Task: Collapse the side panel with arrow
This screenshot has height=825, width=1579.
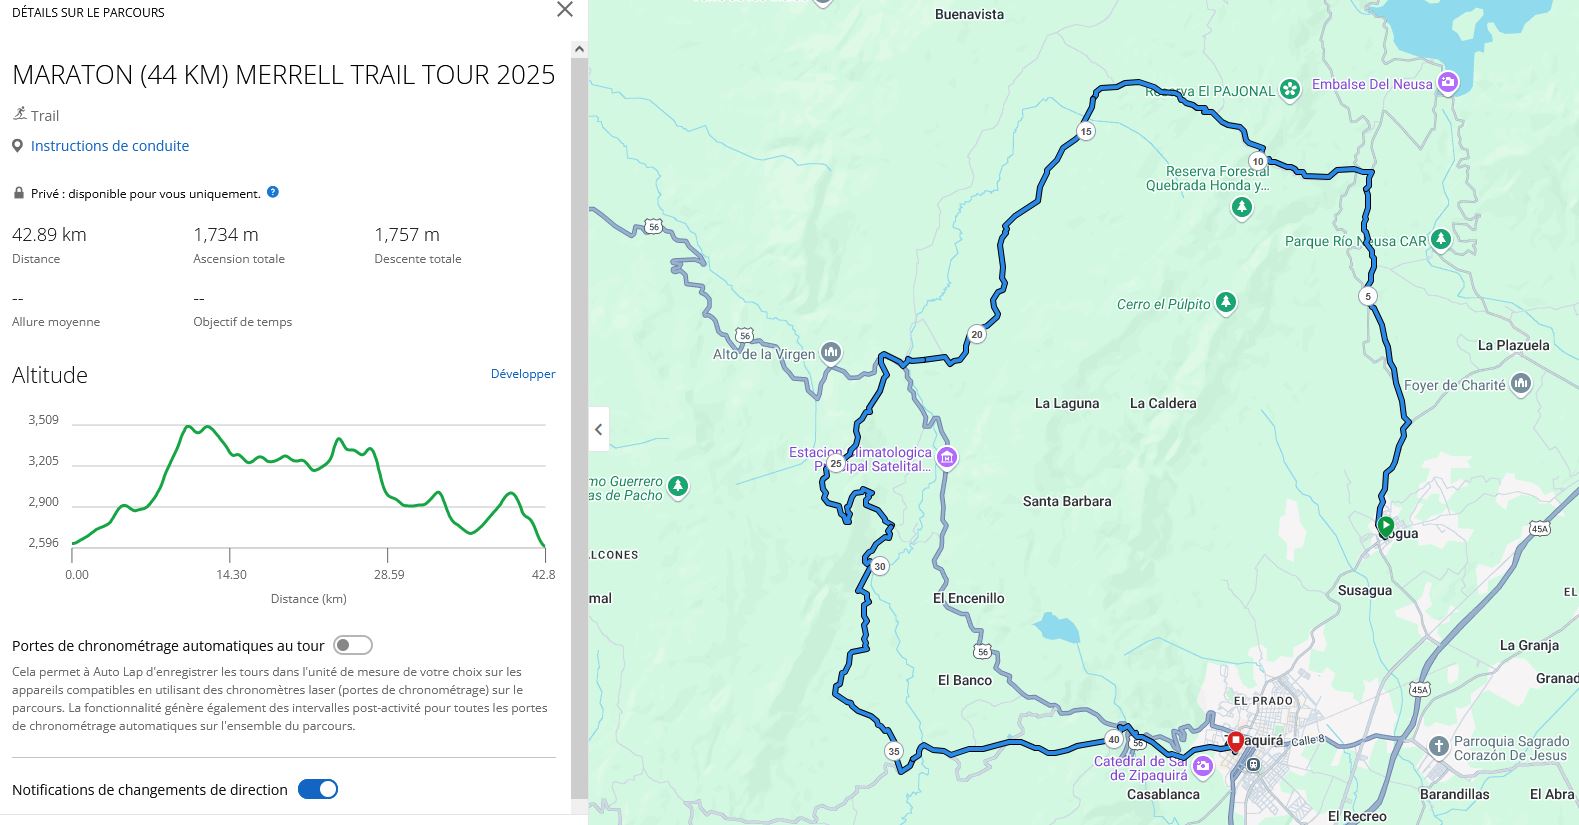Action: (598, 430)
